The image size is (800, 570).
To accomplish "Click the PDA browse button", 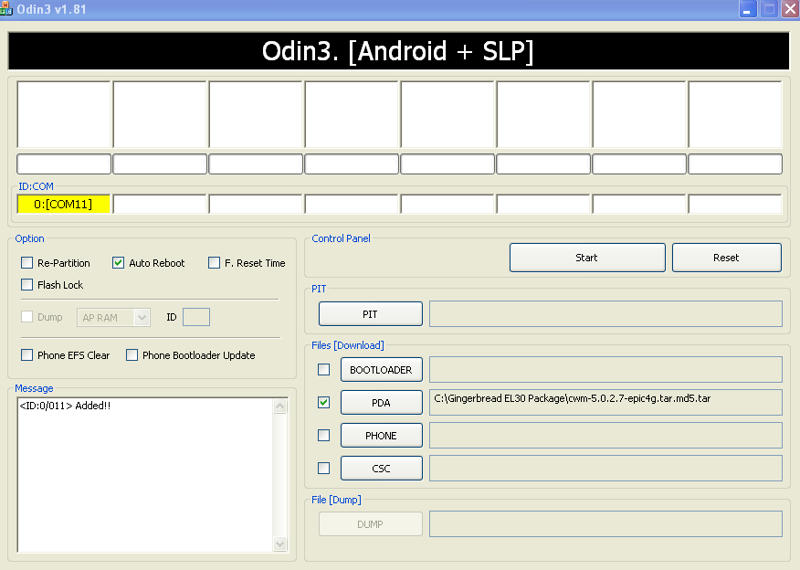I will [381, 403].
